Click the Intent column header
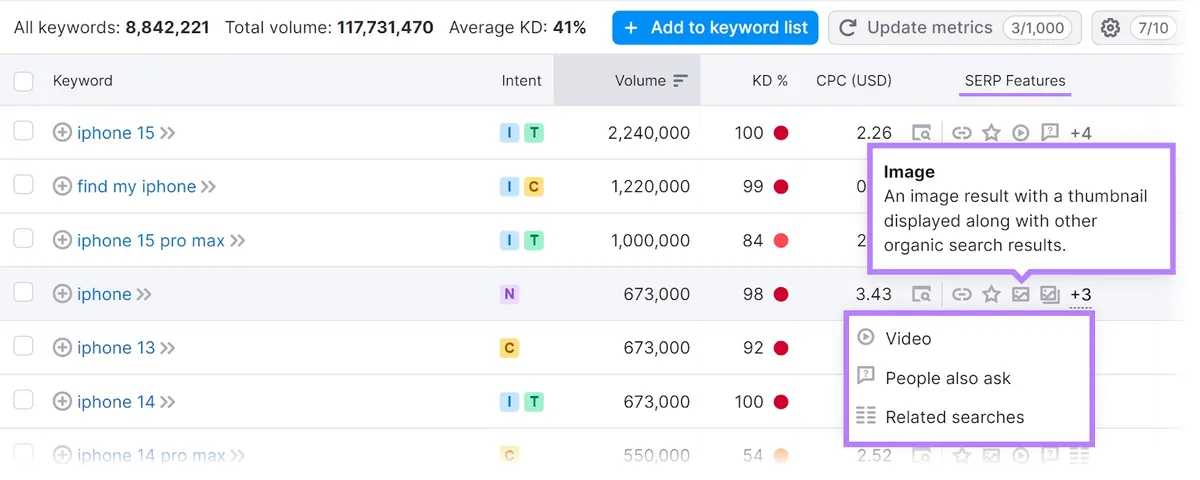Viewport: 1200px width, 480px height. 521,81
